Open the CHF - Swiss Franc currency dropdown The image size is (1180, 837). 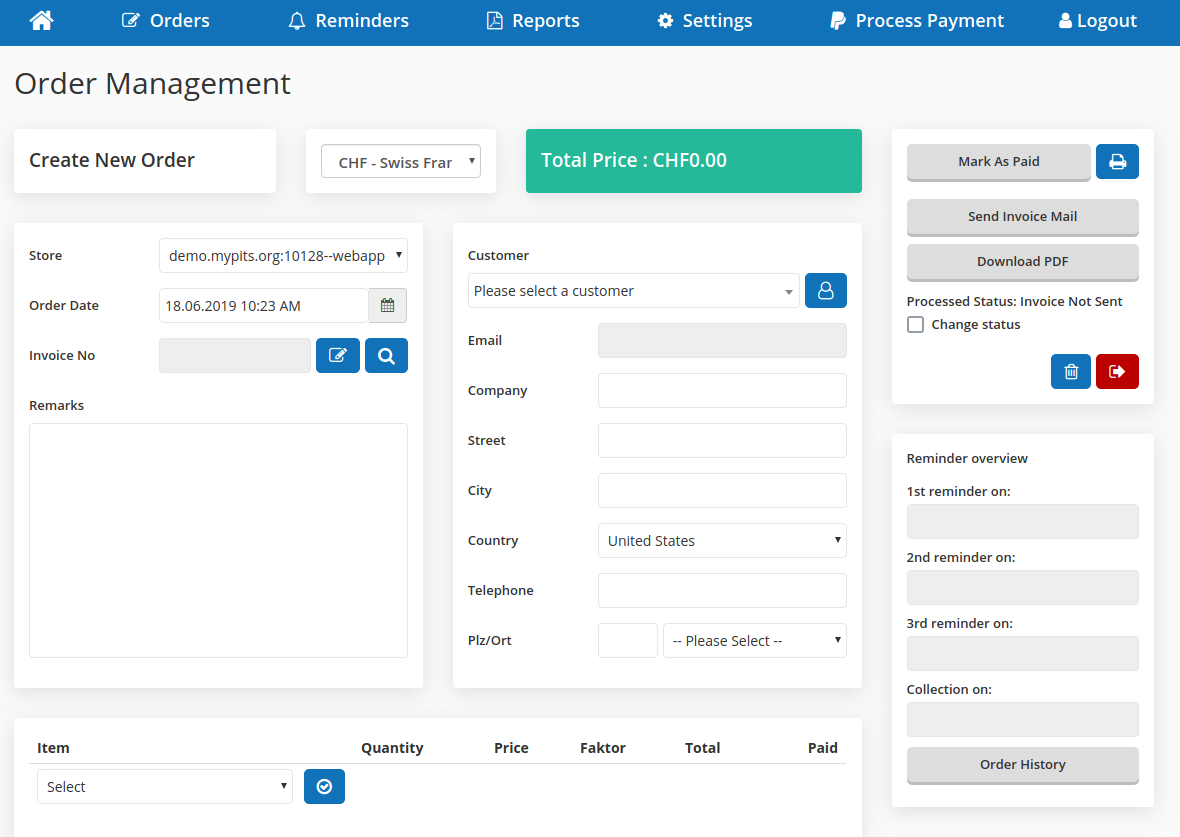[x=400, y=162]
